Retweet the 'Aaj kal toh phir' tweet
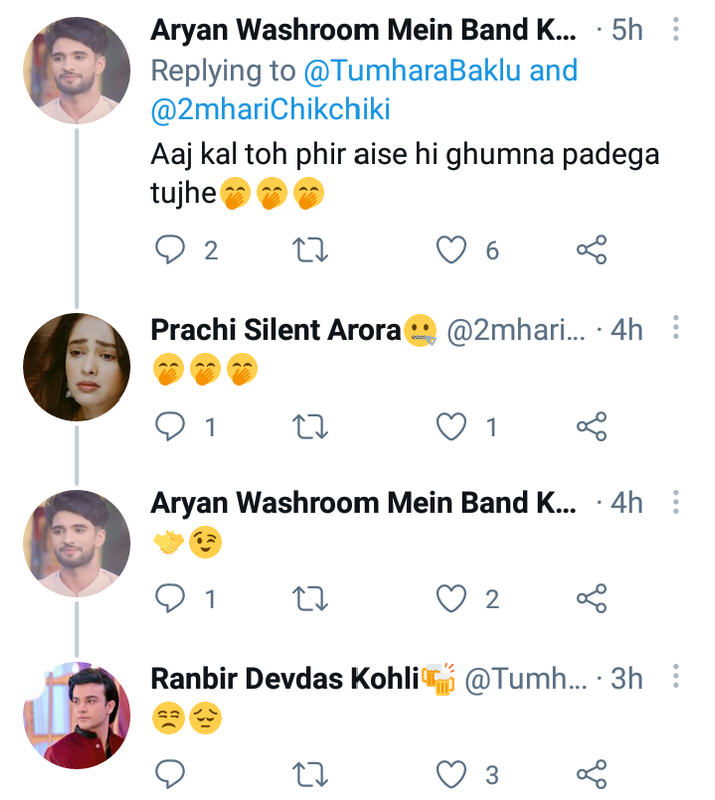Image resolution: width=715 pixels, height=800 pixels. (x=313, y=250)
